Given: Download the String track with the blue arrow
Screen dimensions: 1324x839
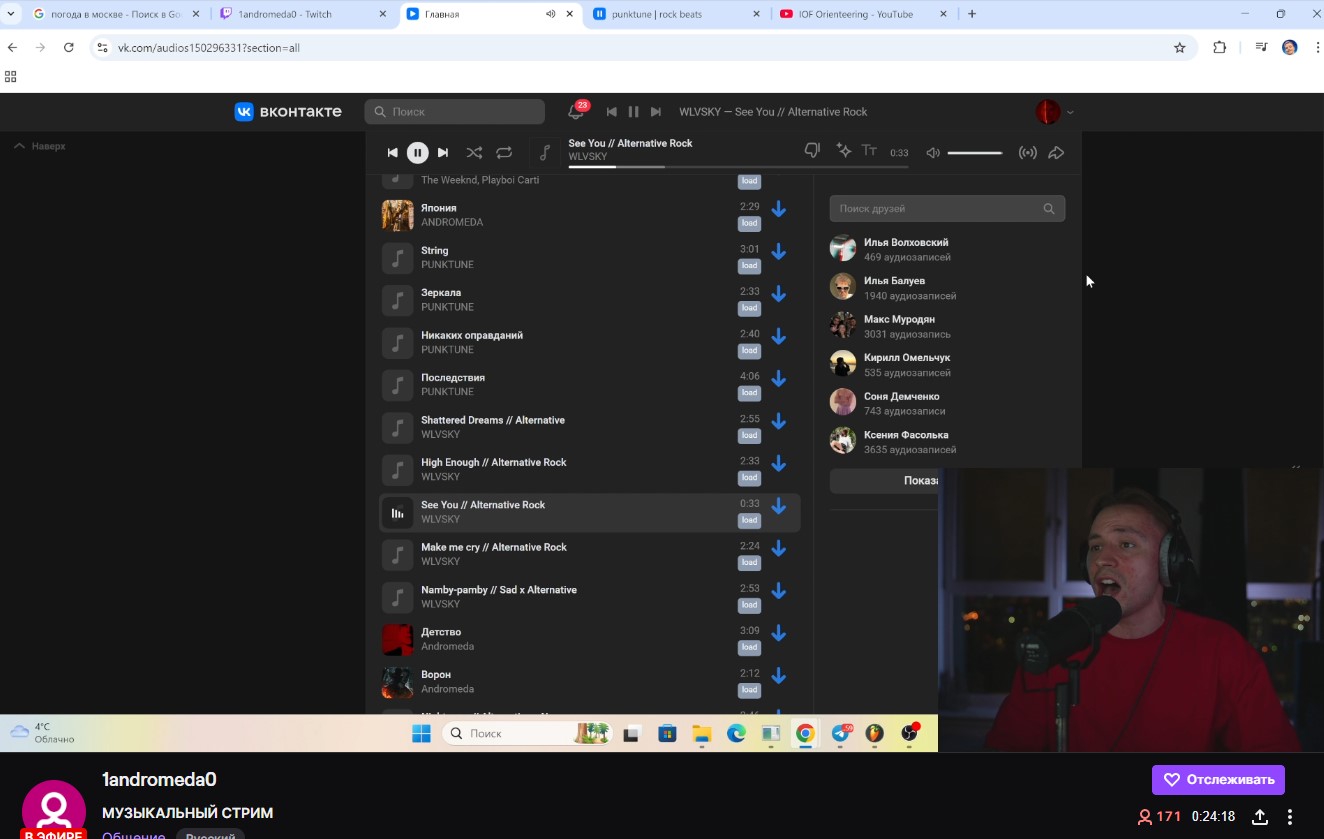Looking at the screenshot, I should coord(779,252).
